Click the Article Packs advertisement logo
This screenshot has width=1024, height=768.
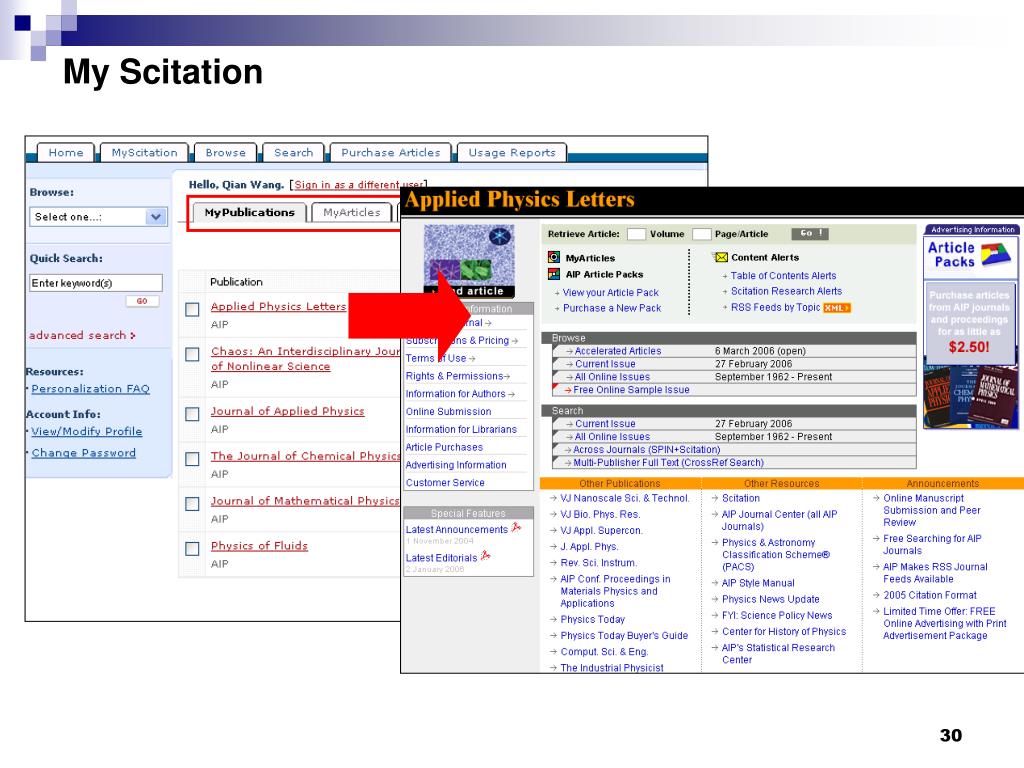click(970, 255)
